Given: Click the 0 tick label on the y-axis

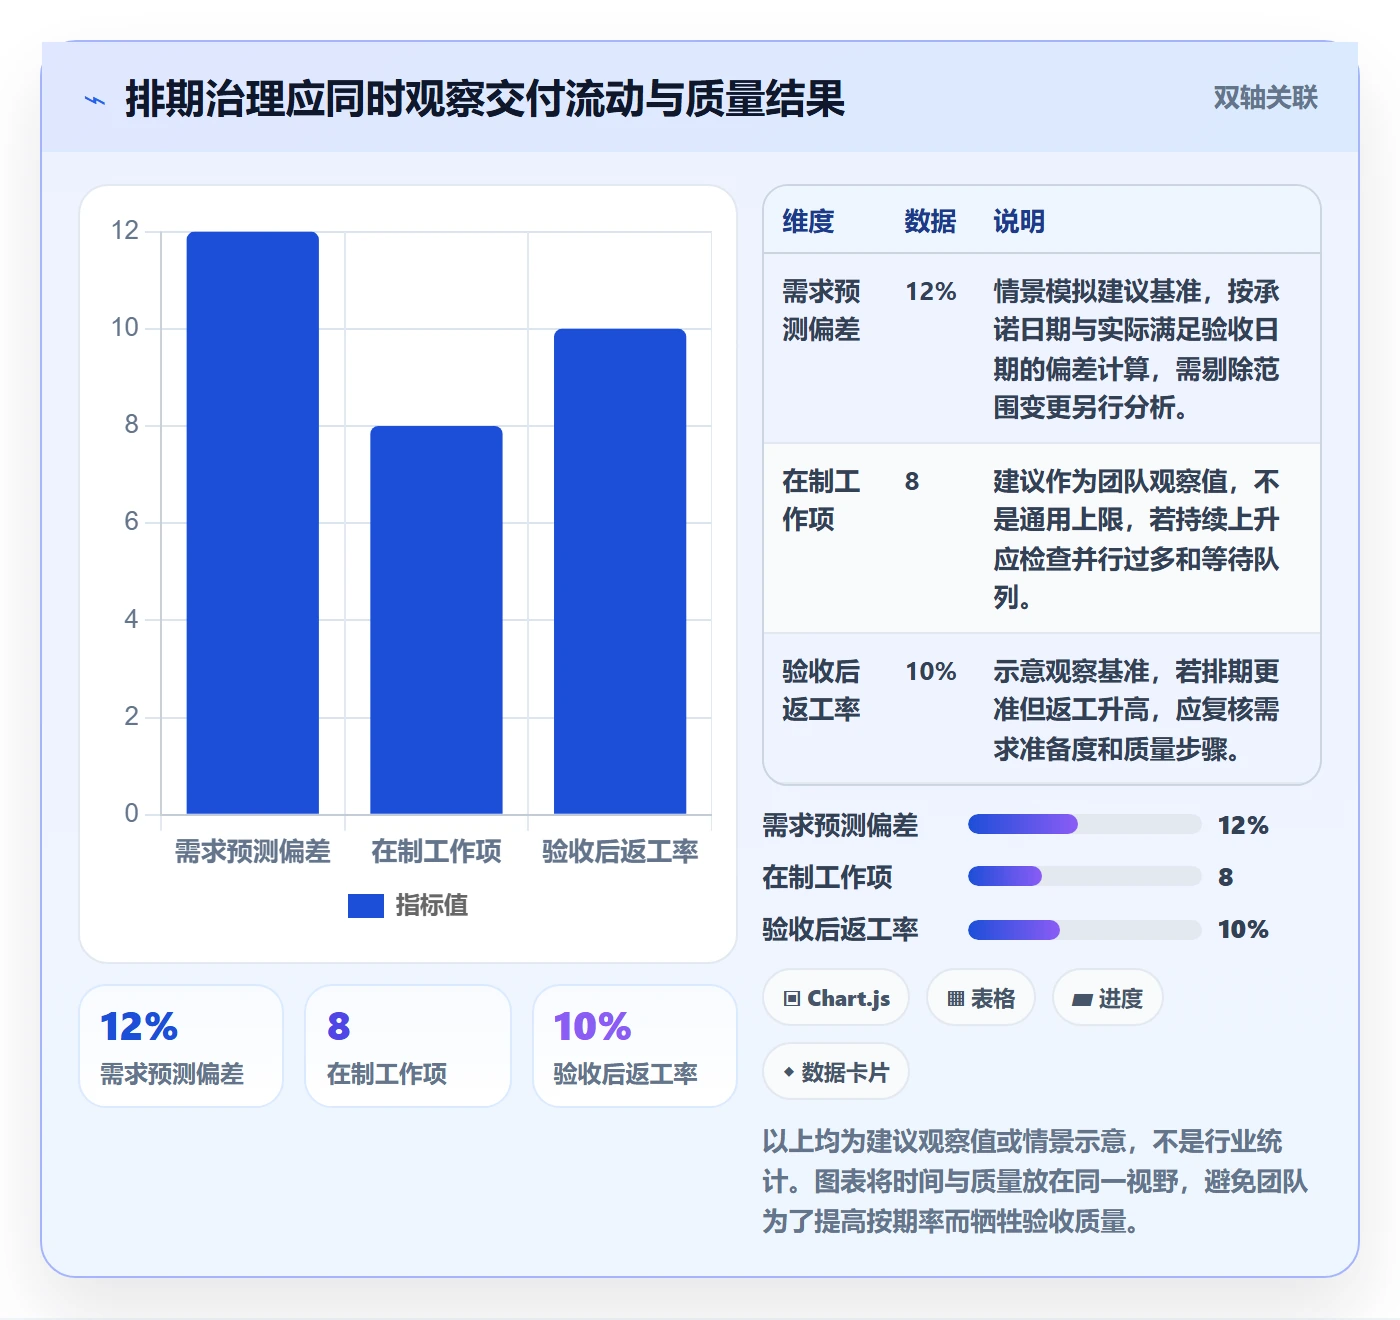Looking at the screenshot, I should pyautogui.click(x=131, y=813).
